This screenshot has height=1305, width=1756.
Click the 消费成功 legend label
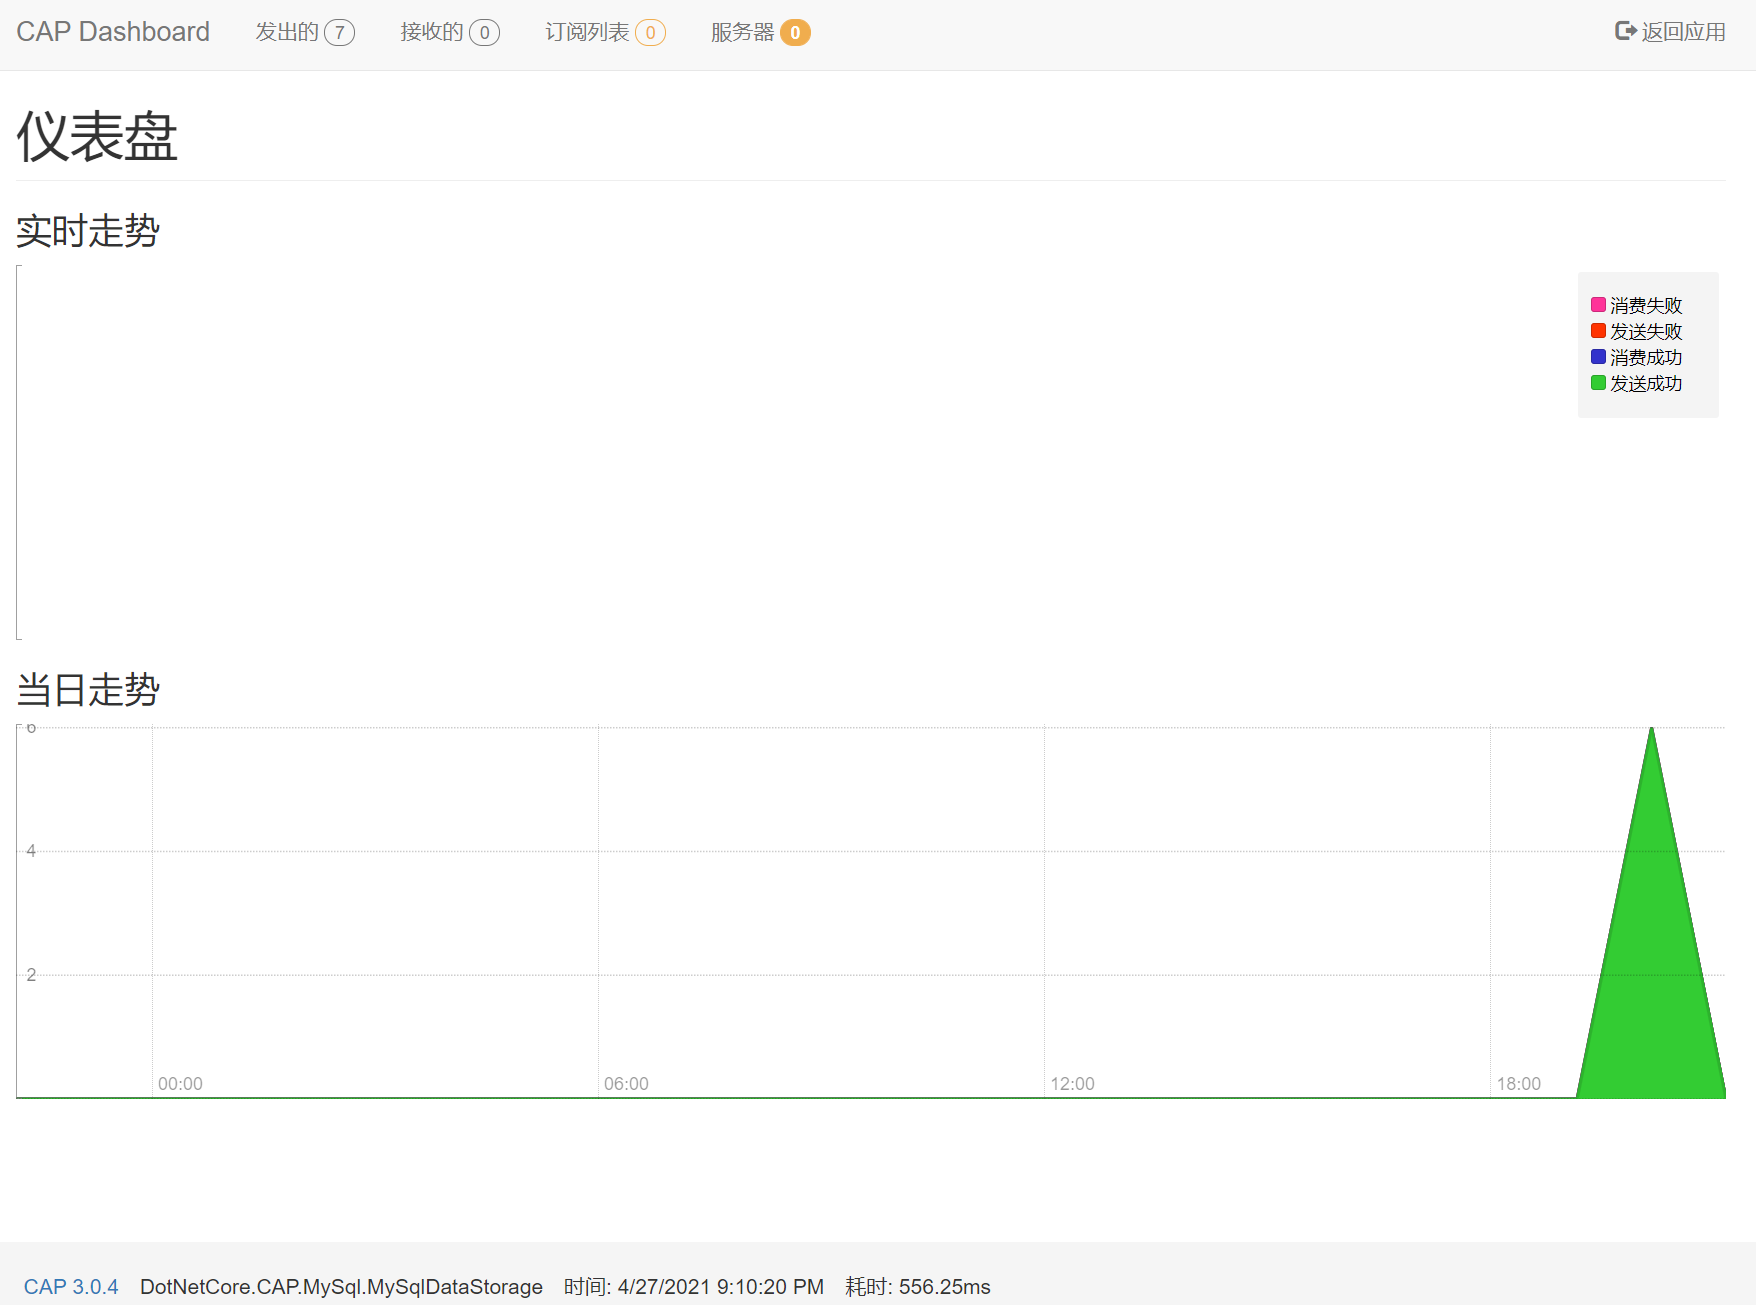(1646, 357)
